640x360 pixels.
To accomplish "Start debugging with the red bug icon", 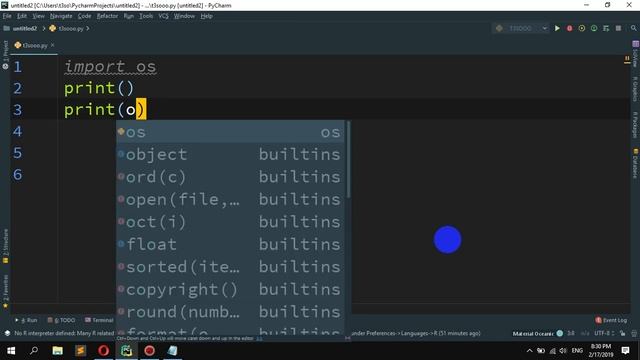I will (569, 28).
